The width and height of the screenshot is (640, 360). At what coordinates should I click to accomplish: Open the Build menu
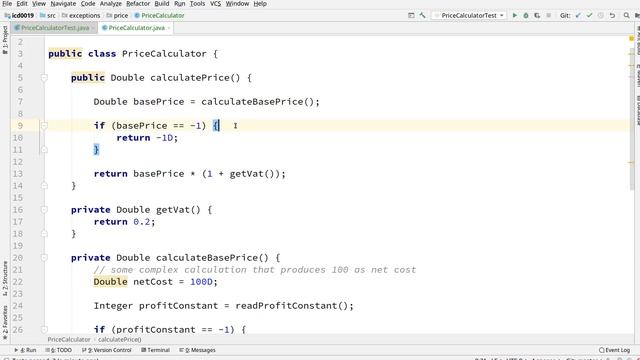pyautogui.click(x=162, y=4)
